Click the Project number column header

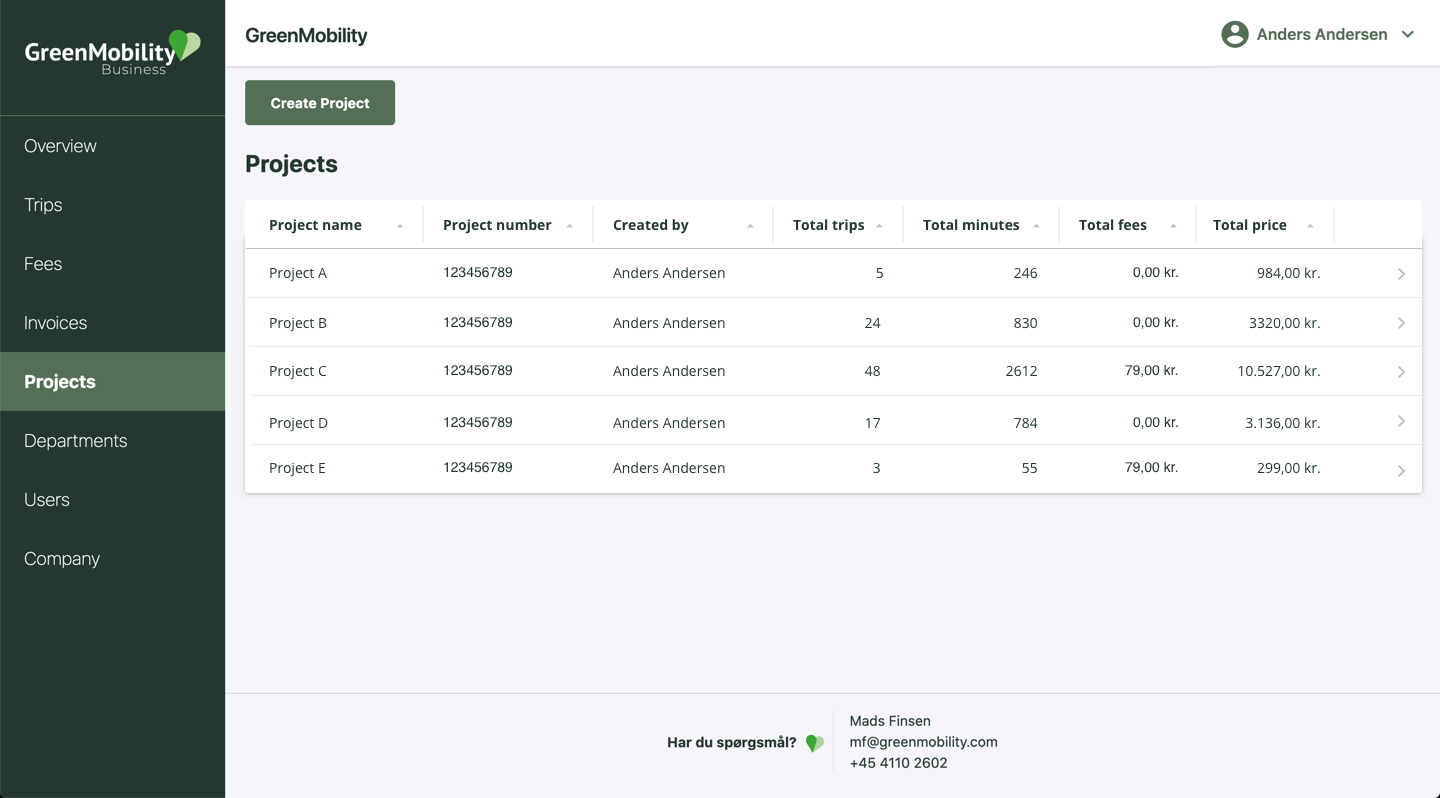point(497,225)
